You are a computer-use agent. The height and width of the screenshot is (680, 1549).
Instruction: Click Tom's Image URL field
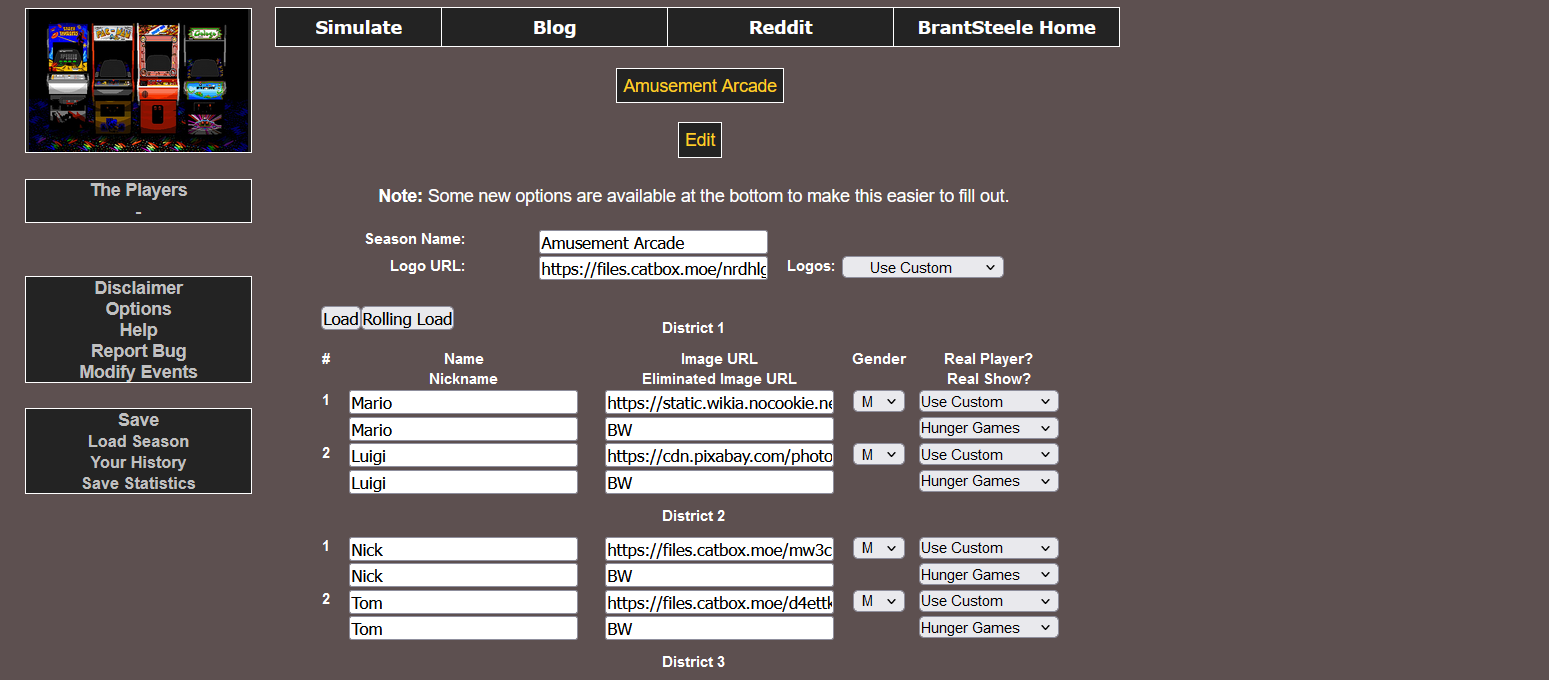click(x=719, y=602)
